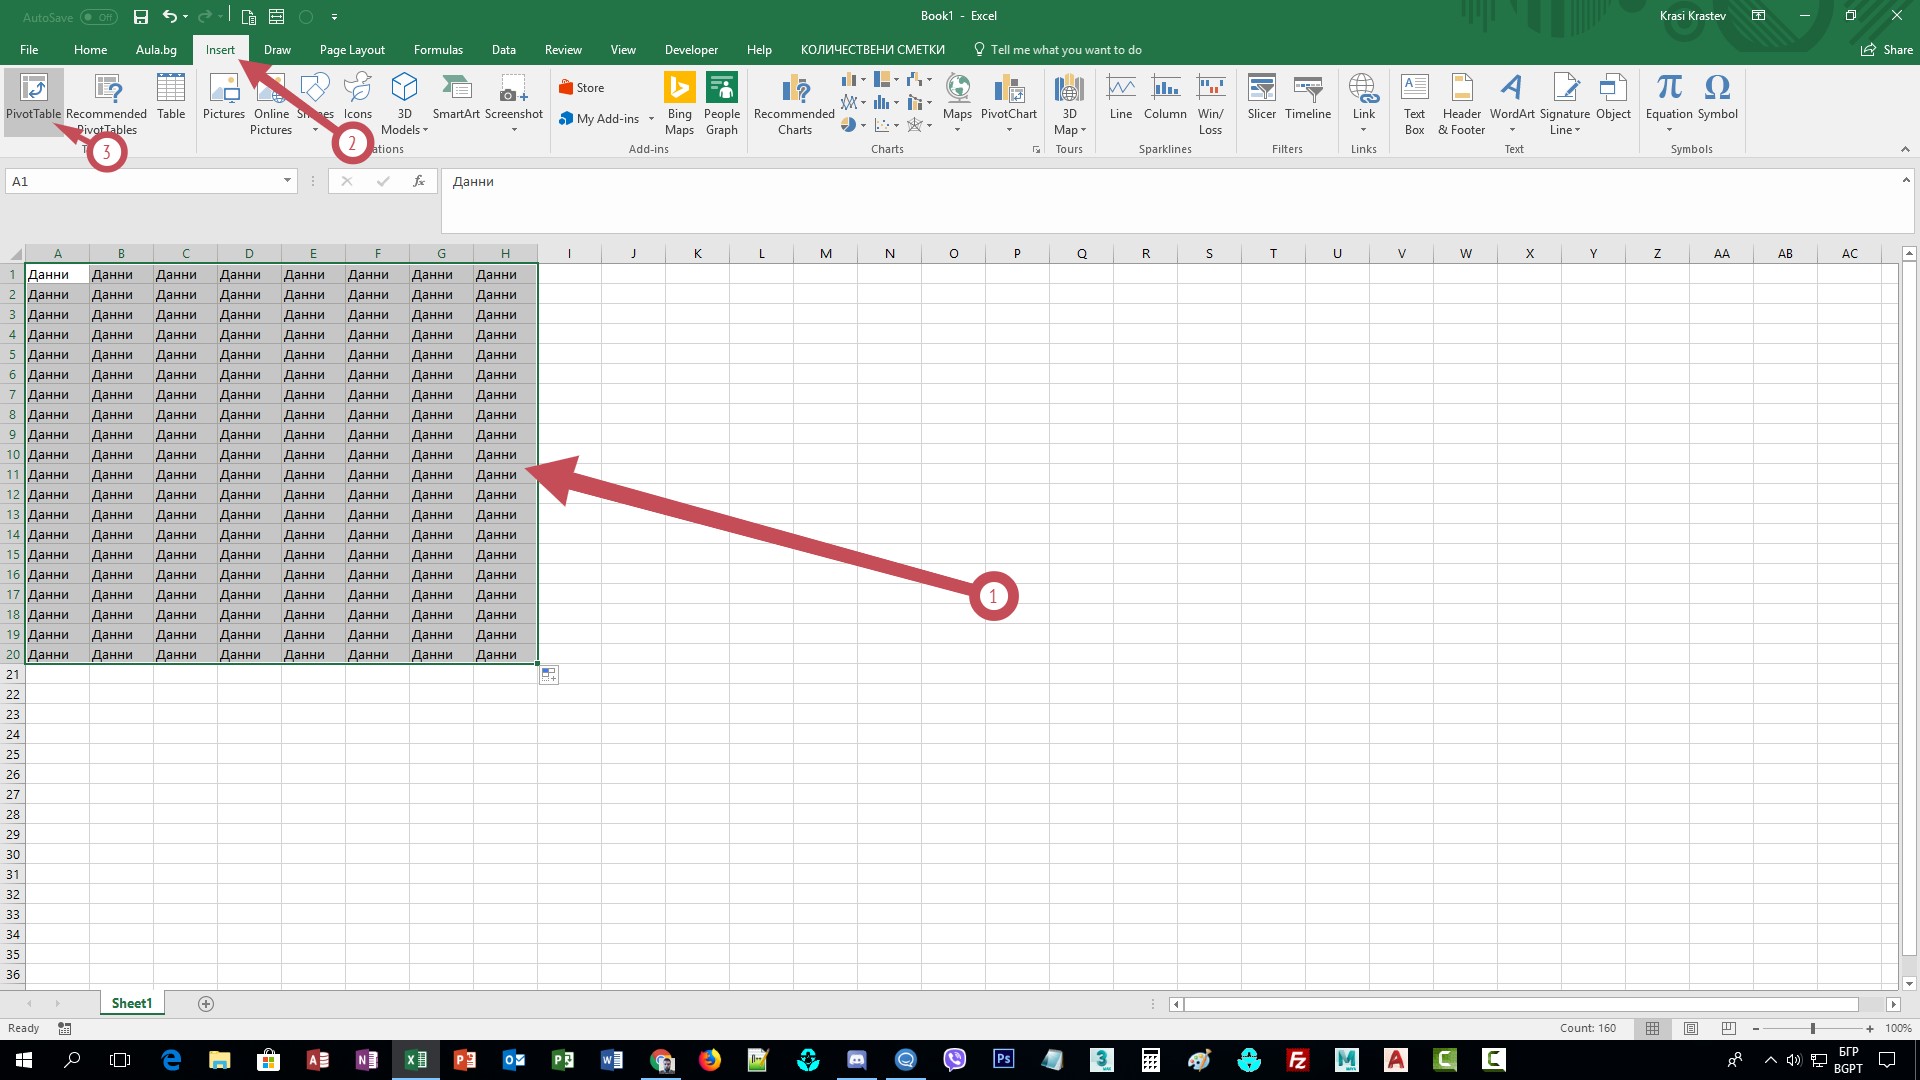The height and width of the screenshot is (1080, 1920).
Task: Add a Header & Footer
Action: pos(1460,104)
